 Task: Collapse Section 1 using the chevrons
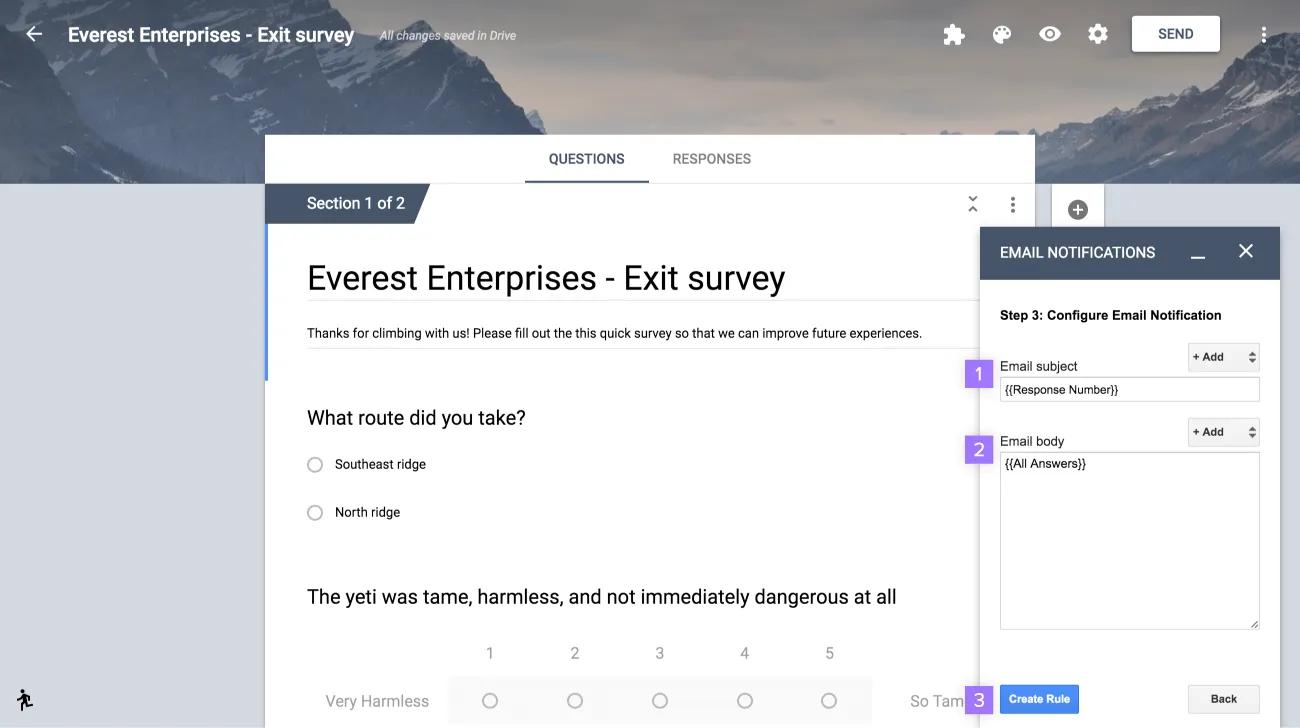(x=973, y=204)
